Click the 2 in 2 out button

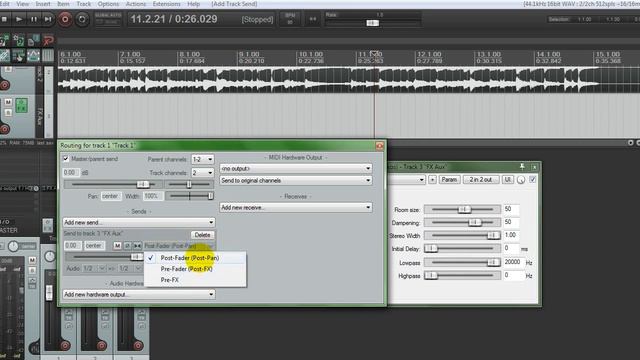coord(481,180)
